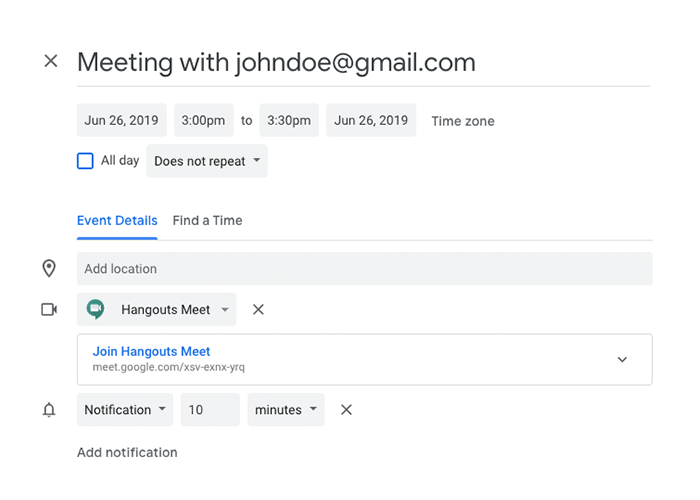Image resolution: width=700 pixels, height=500 pixels.
Task: Click the video camera conferencing icon
Action: (x=49, y=310)
